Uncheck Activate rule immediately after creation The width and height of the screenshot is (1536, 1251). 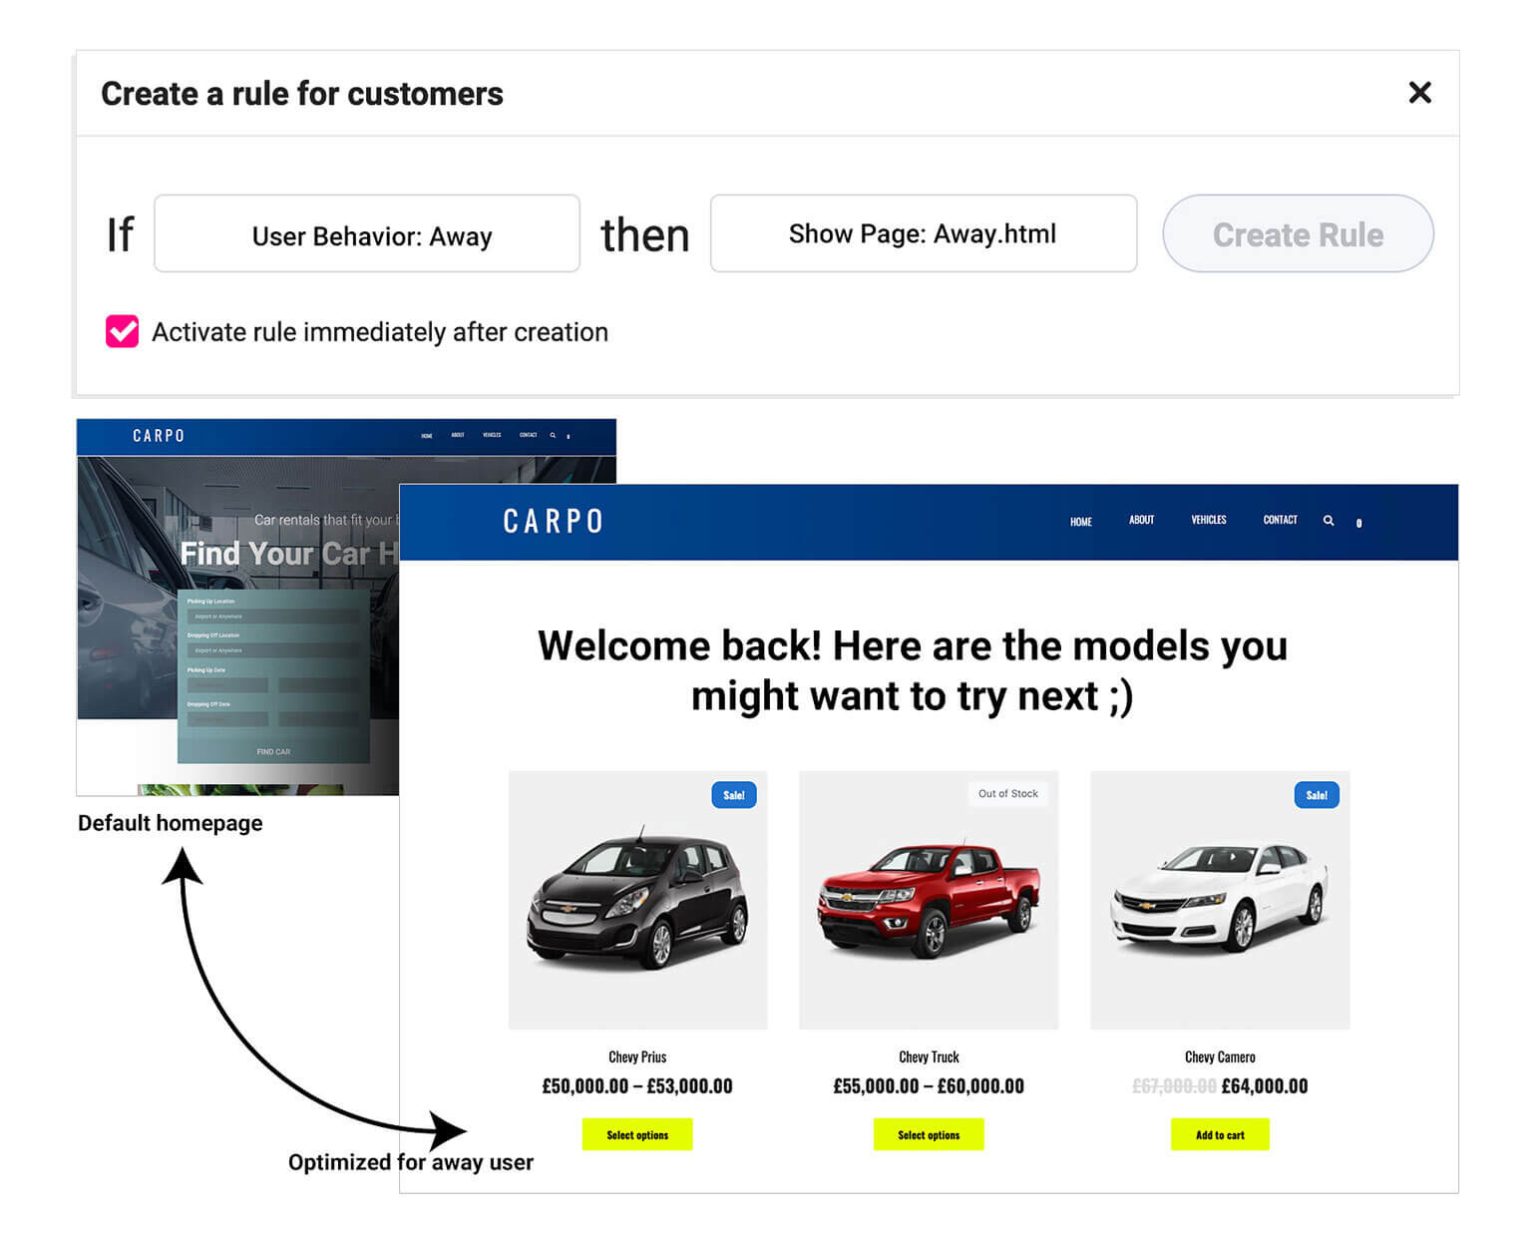[122, 331]
